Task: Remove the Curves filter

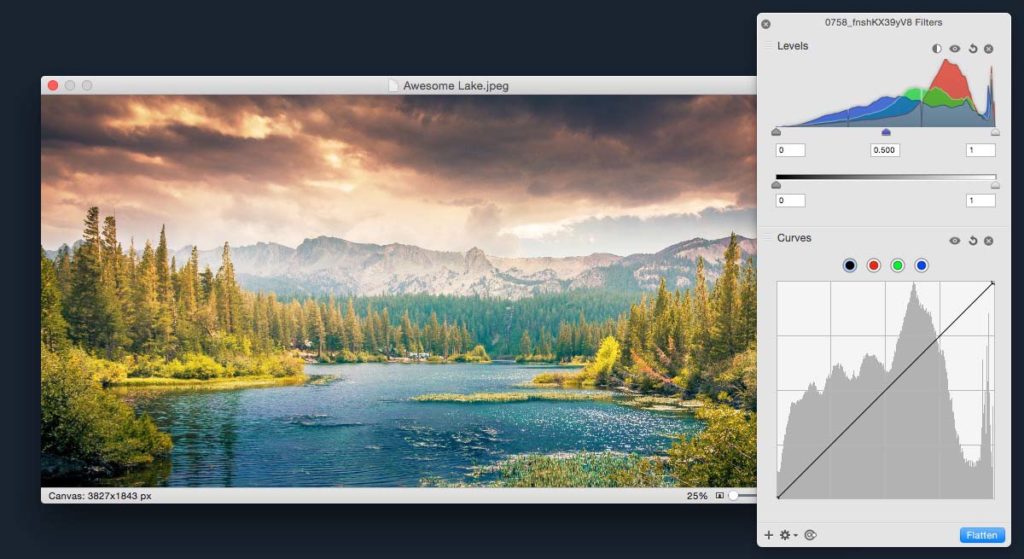Action: (989, 240)
